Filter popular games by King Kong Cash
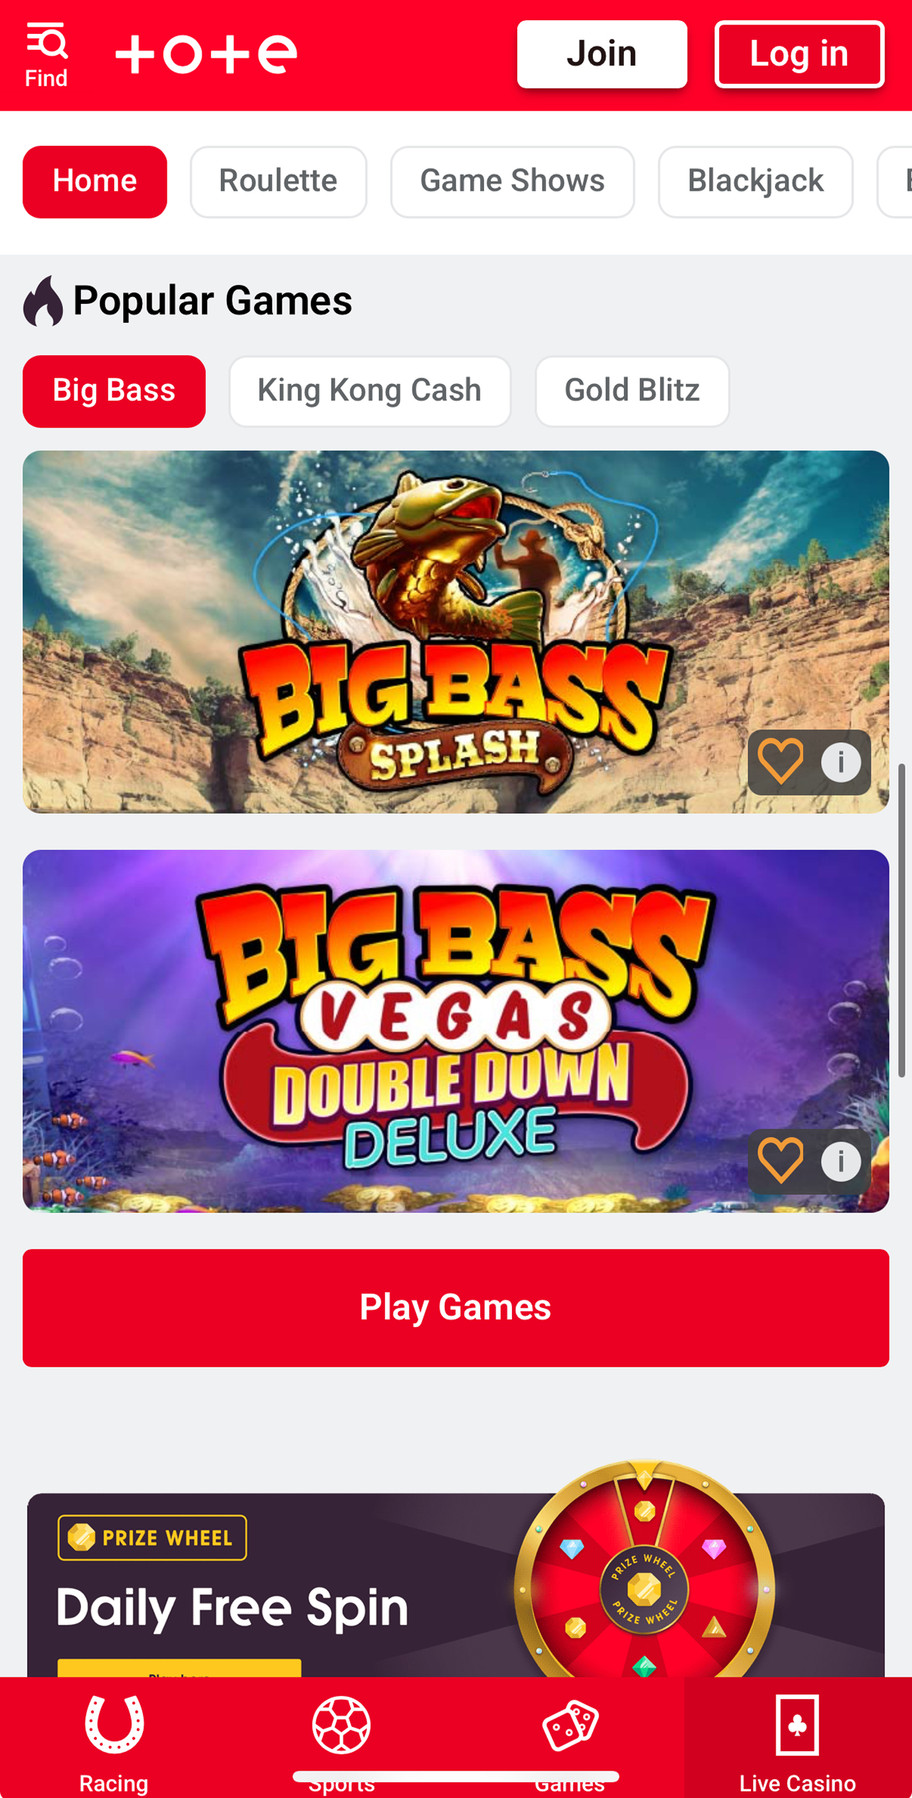 (370, 391)
